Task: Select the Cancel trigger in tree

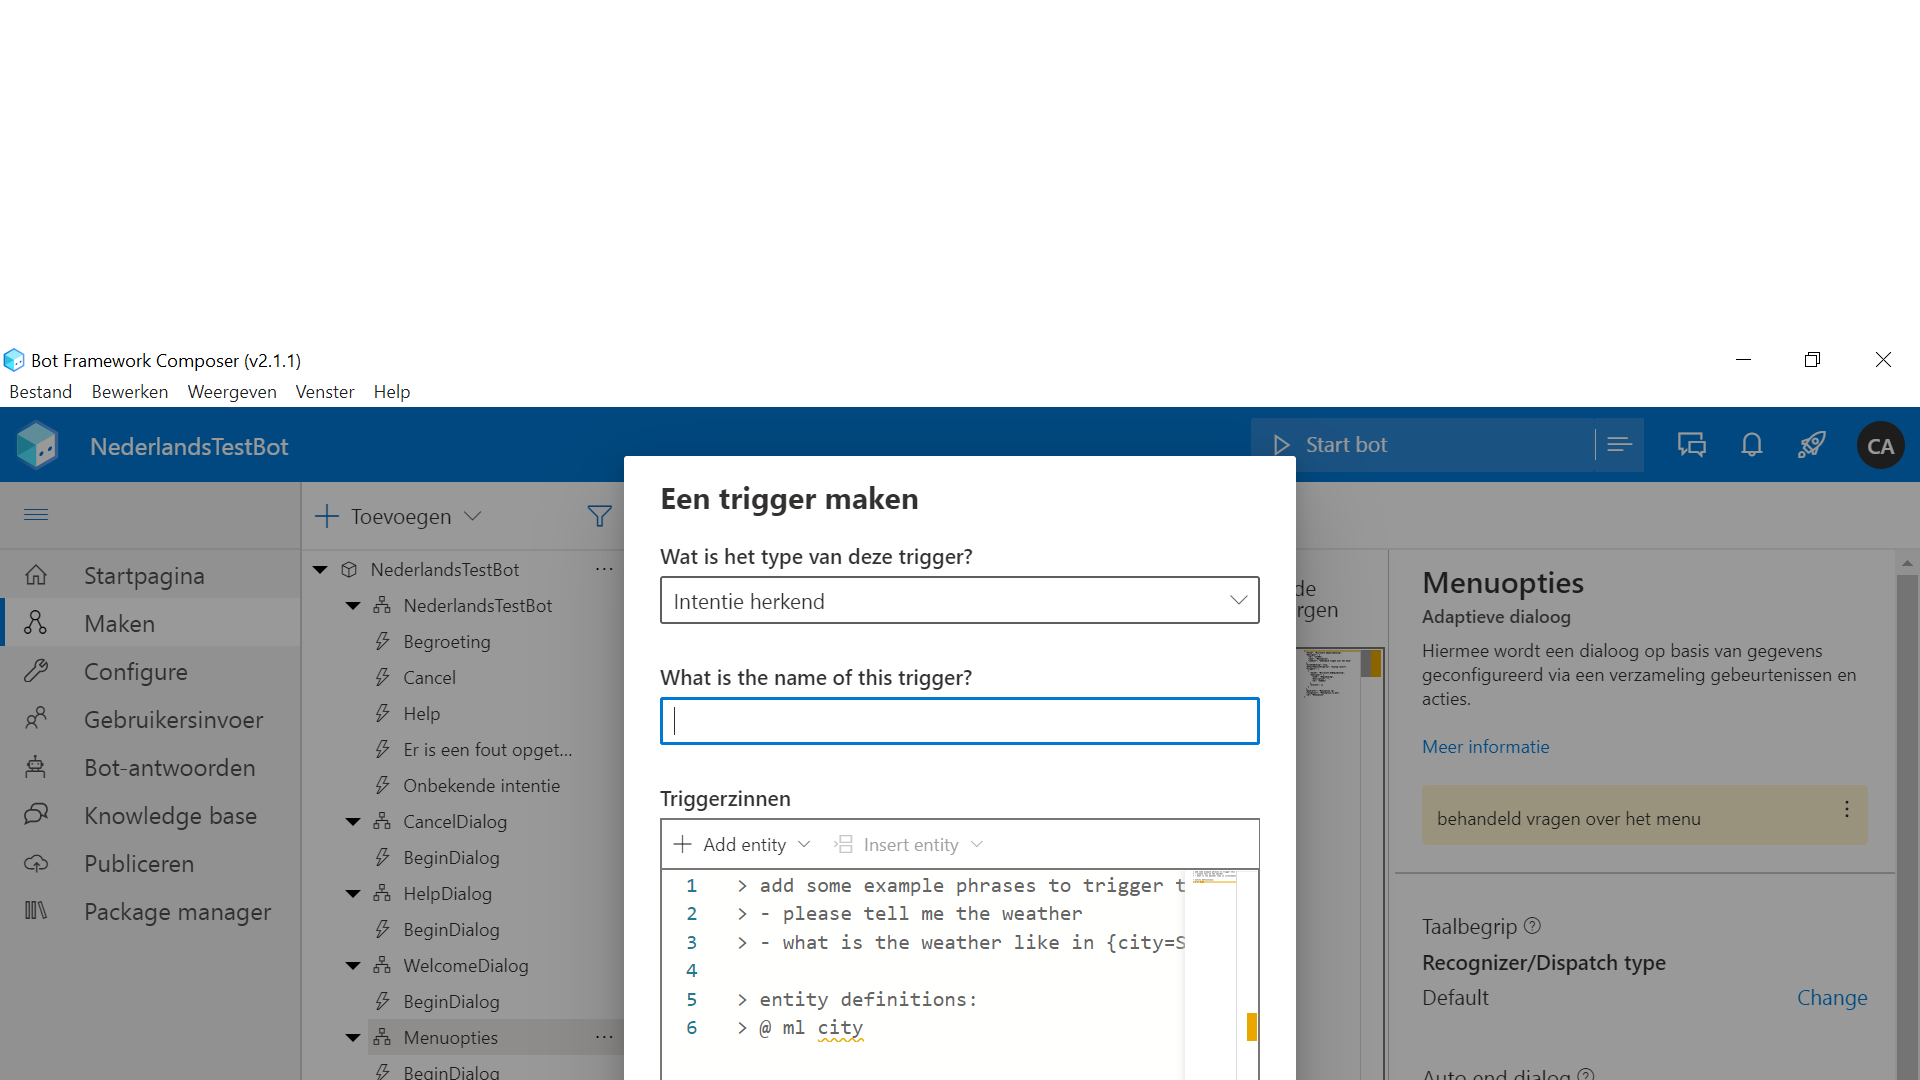Action: click(x=429, y=678)
